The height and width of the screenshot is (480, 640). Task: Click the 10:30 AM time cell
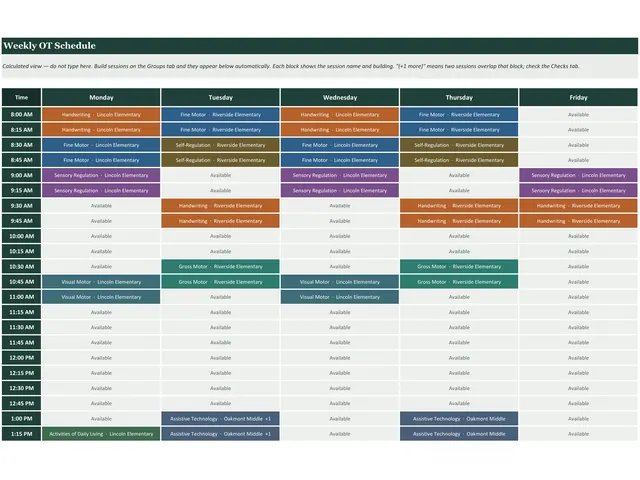(x=21, y=267)
